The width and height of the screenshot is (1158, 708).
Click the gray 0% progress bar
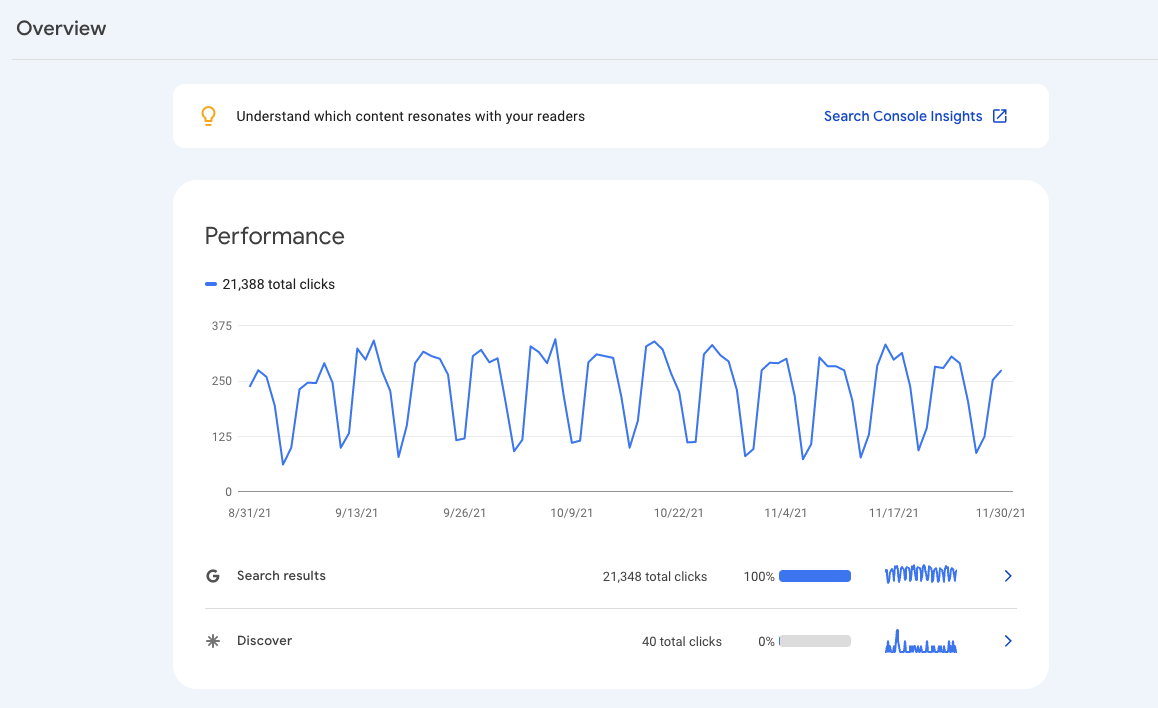click(814, 641)
